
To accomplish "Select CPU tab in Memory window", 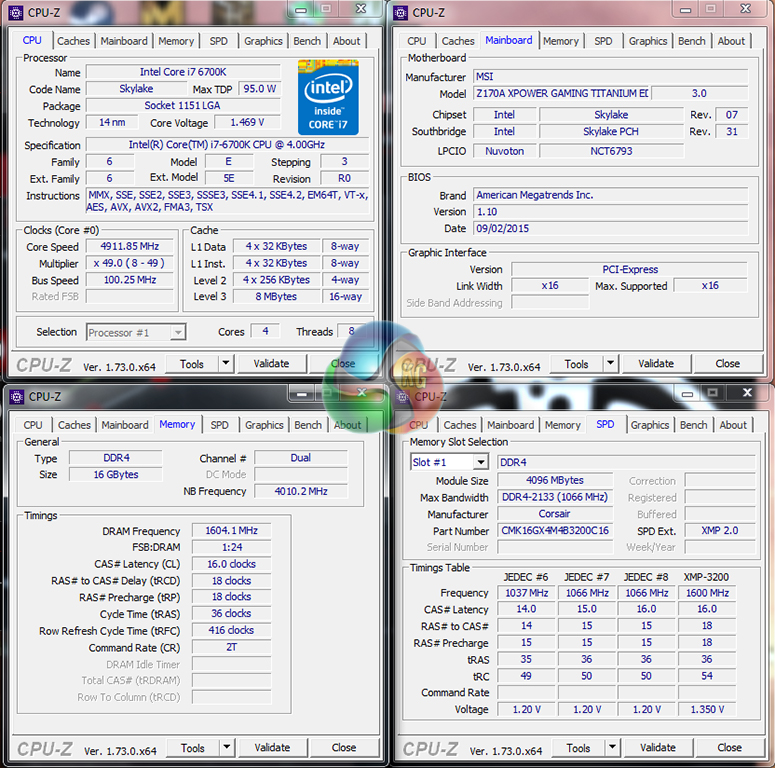I will 33,425.
